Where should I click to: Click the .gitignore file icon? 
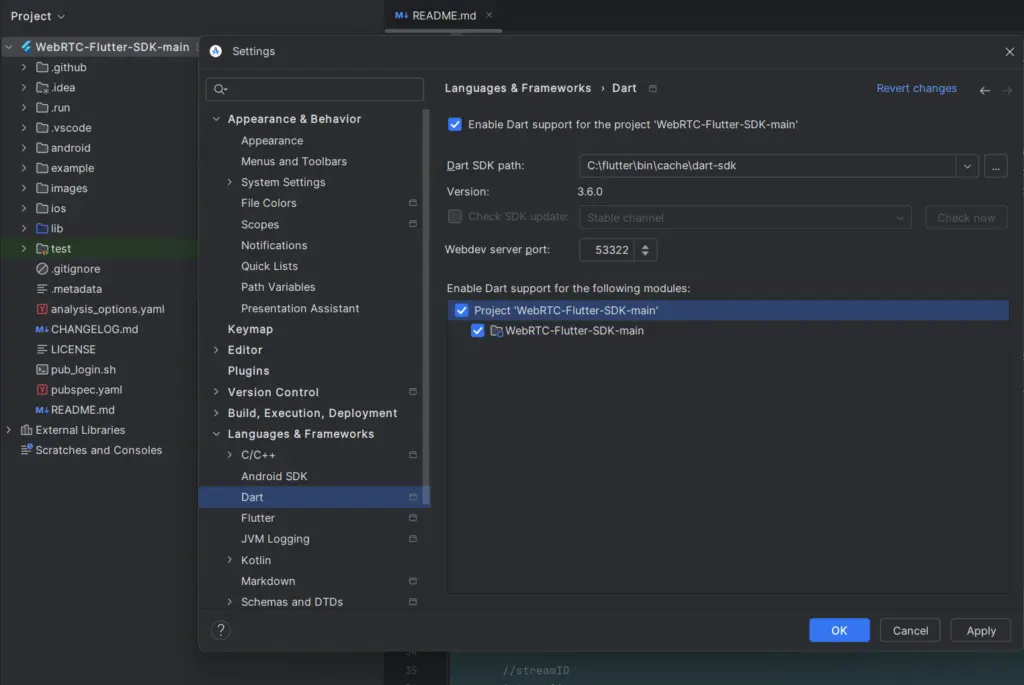pyautogui.click(x=42, y=268)
